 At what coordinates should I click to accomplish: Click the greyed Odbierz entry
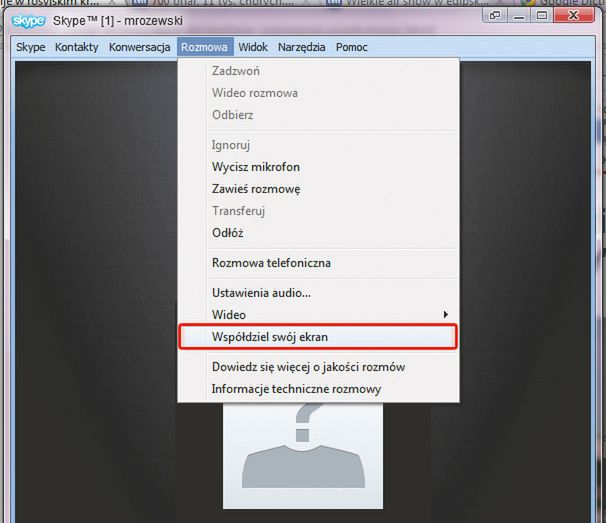(318, 115)
